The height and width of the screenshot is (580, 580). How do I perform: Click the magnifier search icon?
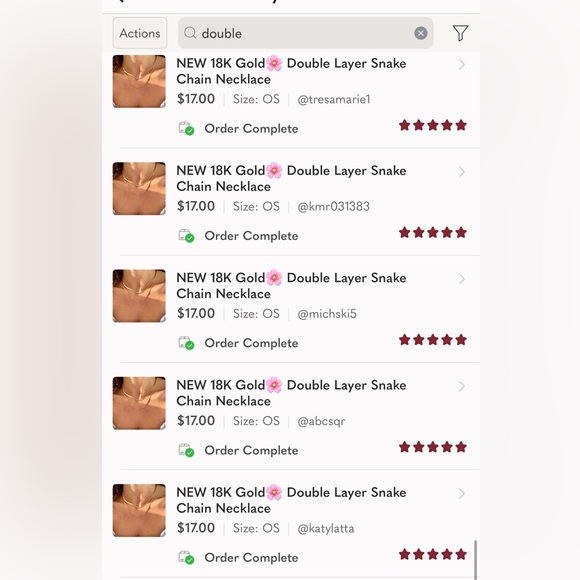tap(190, 33)
